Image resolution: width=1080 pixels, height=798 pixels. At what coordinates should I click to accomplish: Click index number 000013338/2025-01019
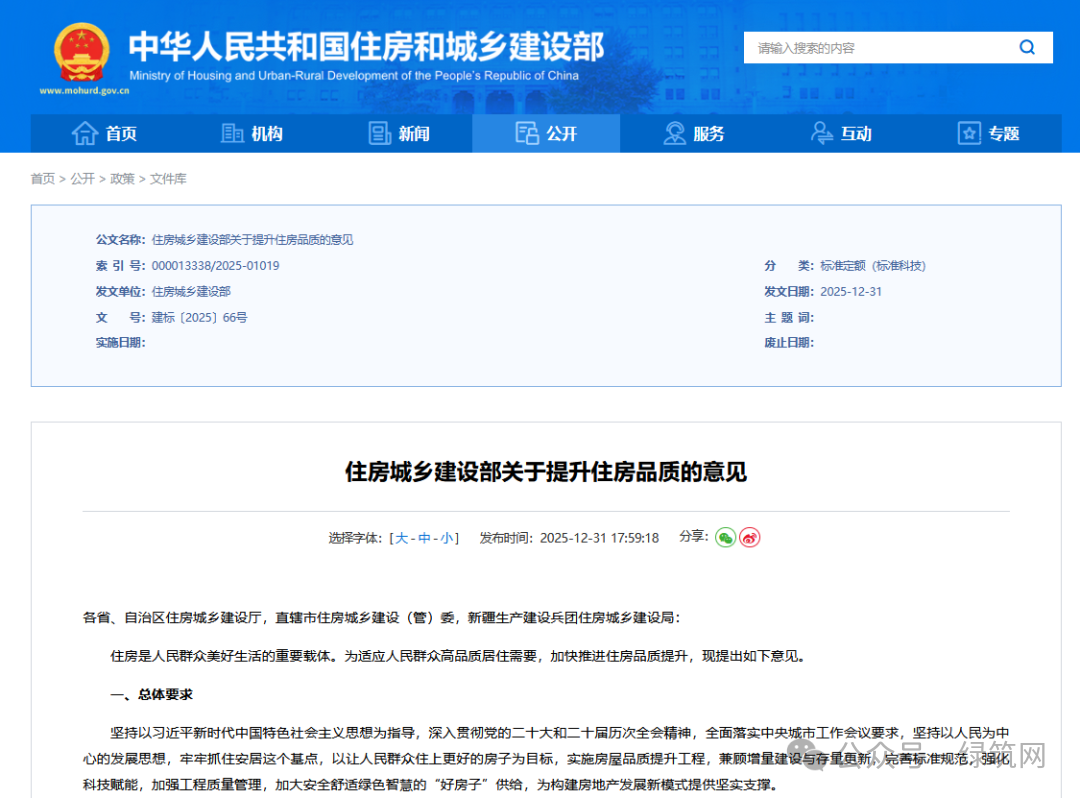tap(216, 266)
